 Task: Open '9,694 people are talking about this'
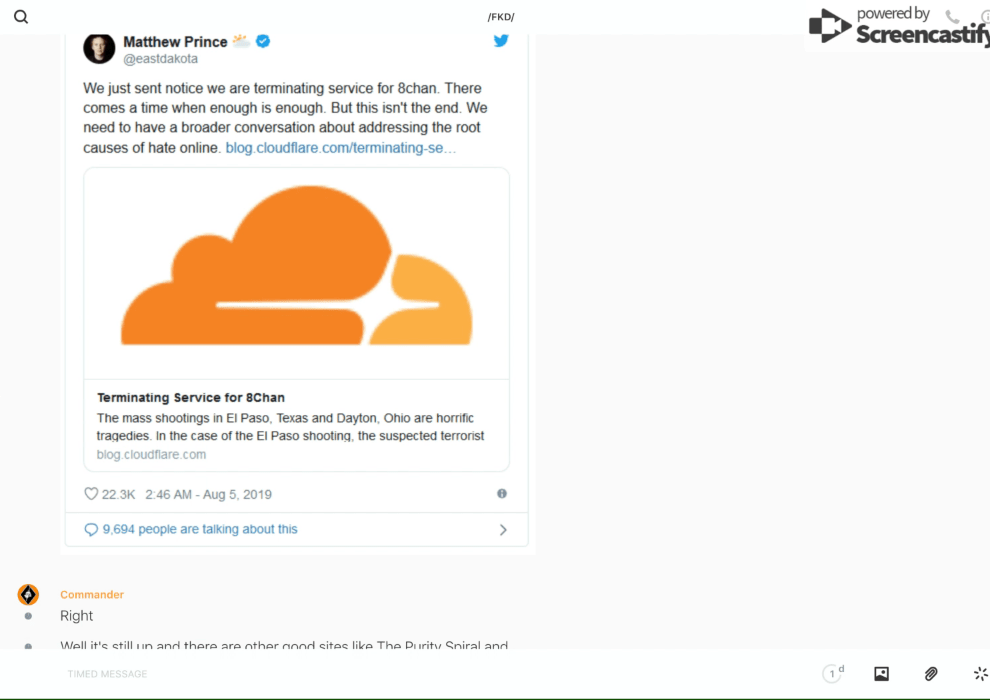[200, 529]
